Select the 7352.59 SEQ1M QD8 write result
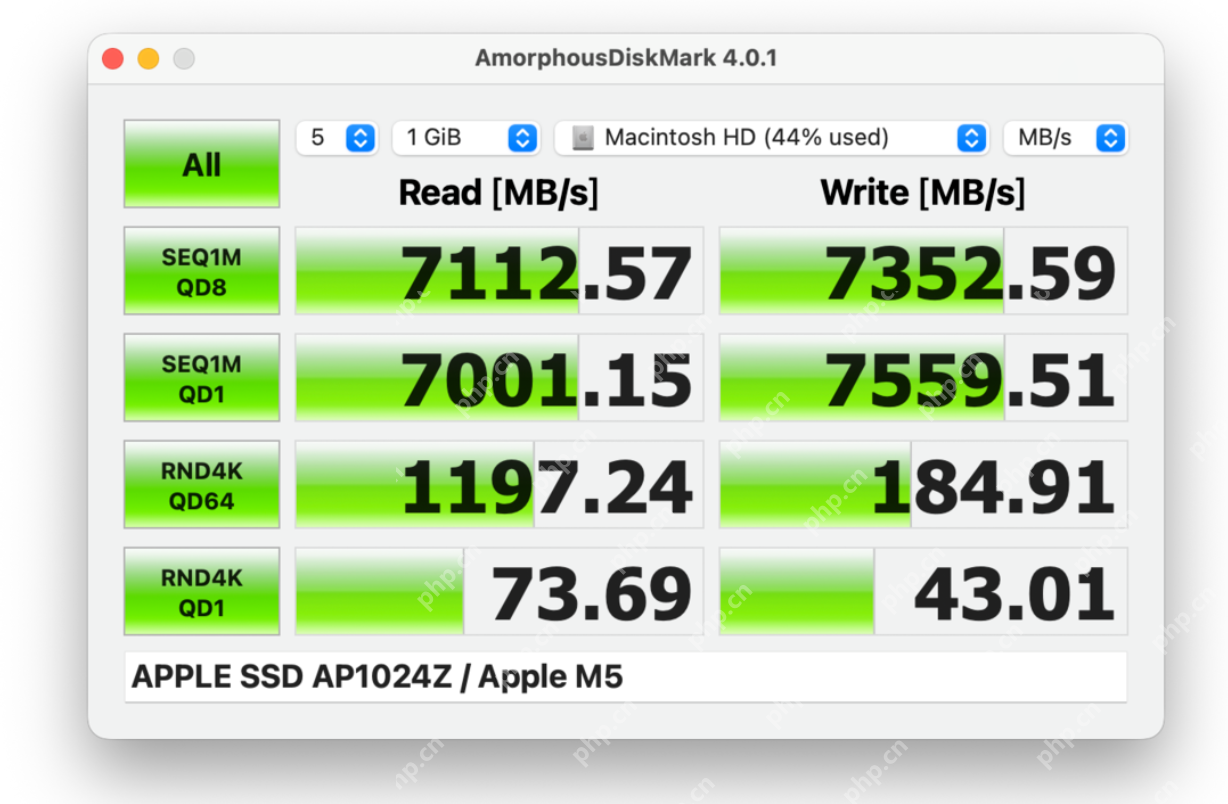The image size is (1228, 804). click(x=923, y=271)
